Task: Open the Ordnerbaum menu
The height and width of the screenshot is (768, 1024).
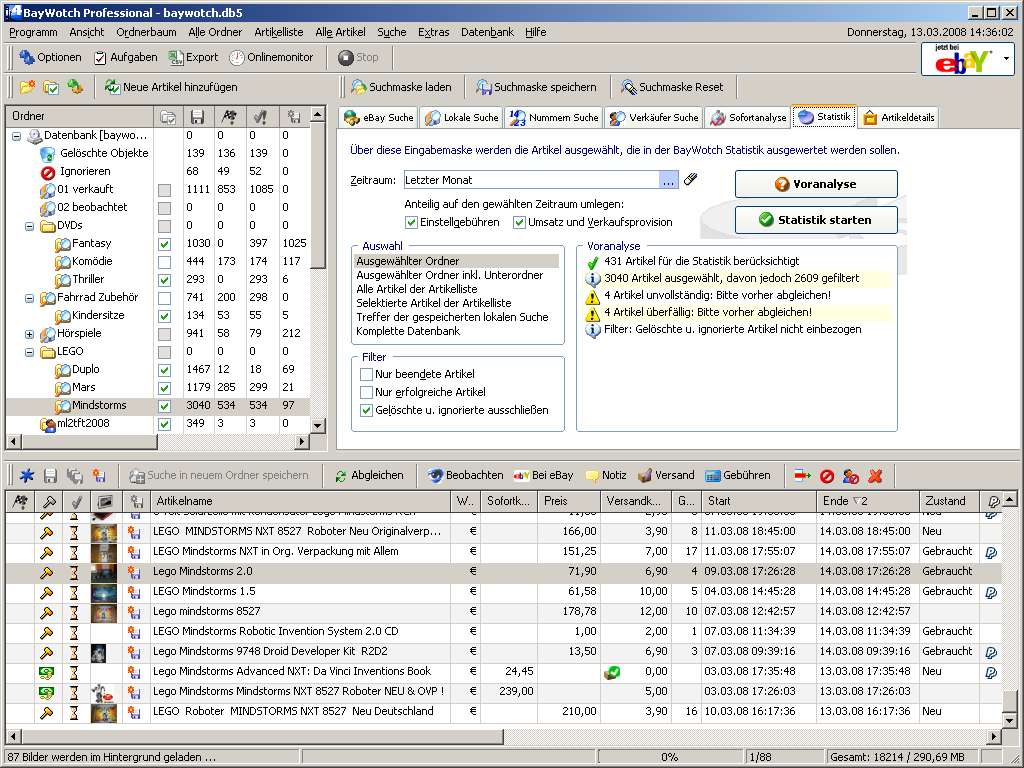Action: [146, 32]
